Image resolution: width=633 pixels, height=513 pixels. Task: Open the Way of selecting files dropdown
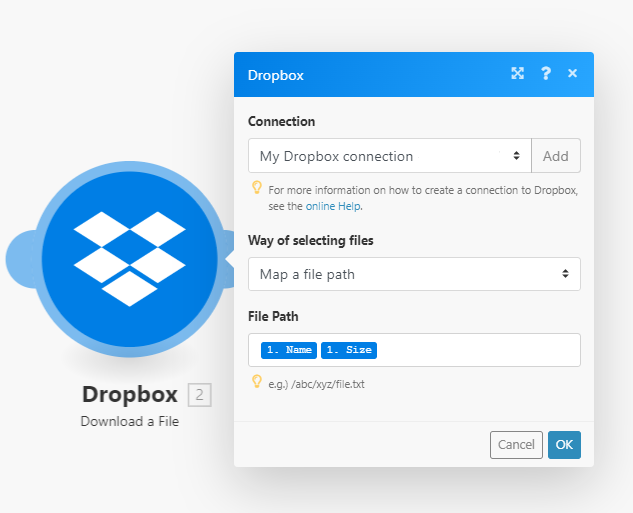click(x=414, y=274)
